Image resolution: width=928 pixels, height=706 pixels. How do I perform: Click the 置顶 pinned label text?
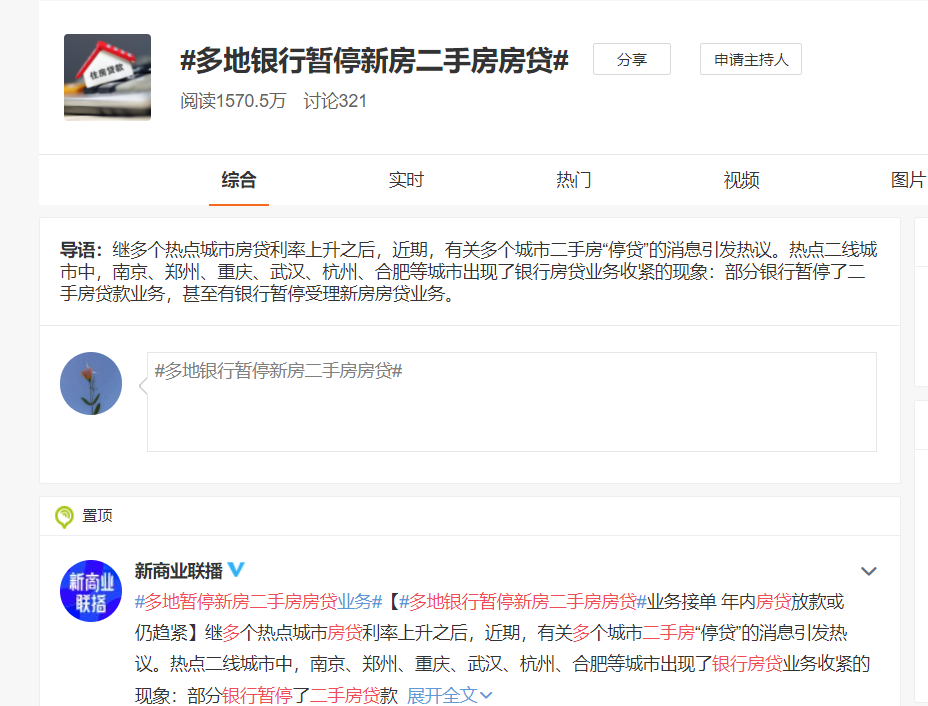(97, 516)
